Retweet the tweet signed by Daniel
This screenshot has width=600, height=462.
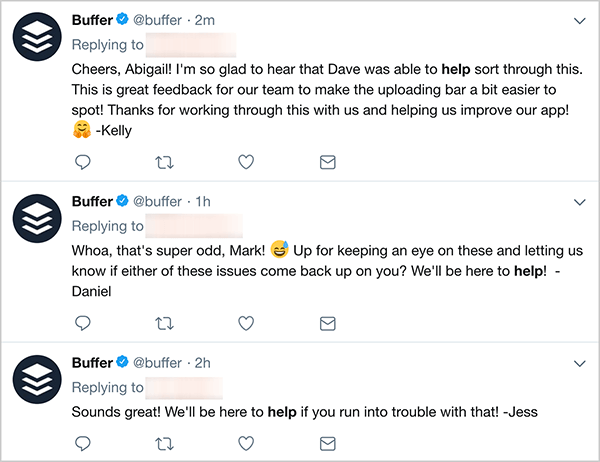point(165,324)
